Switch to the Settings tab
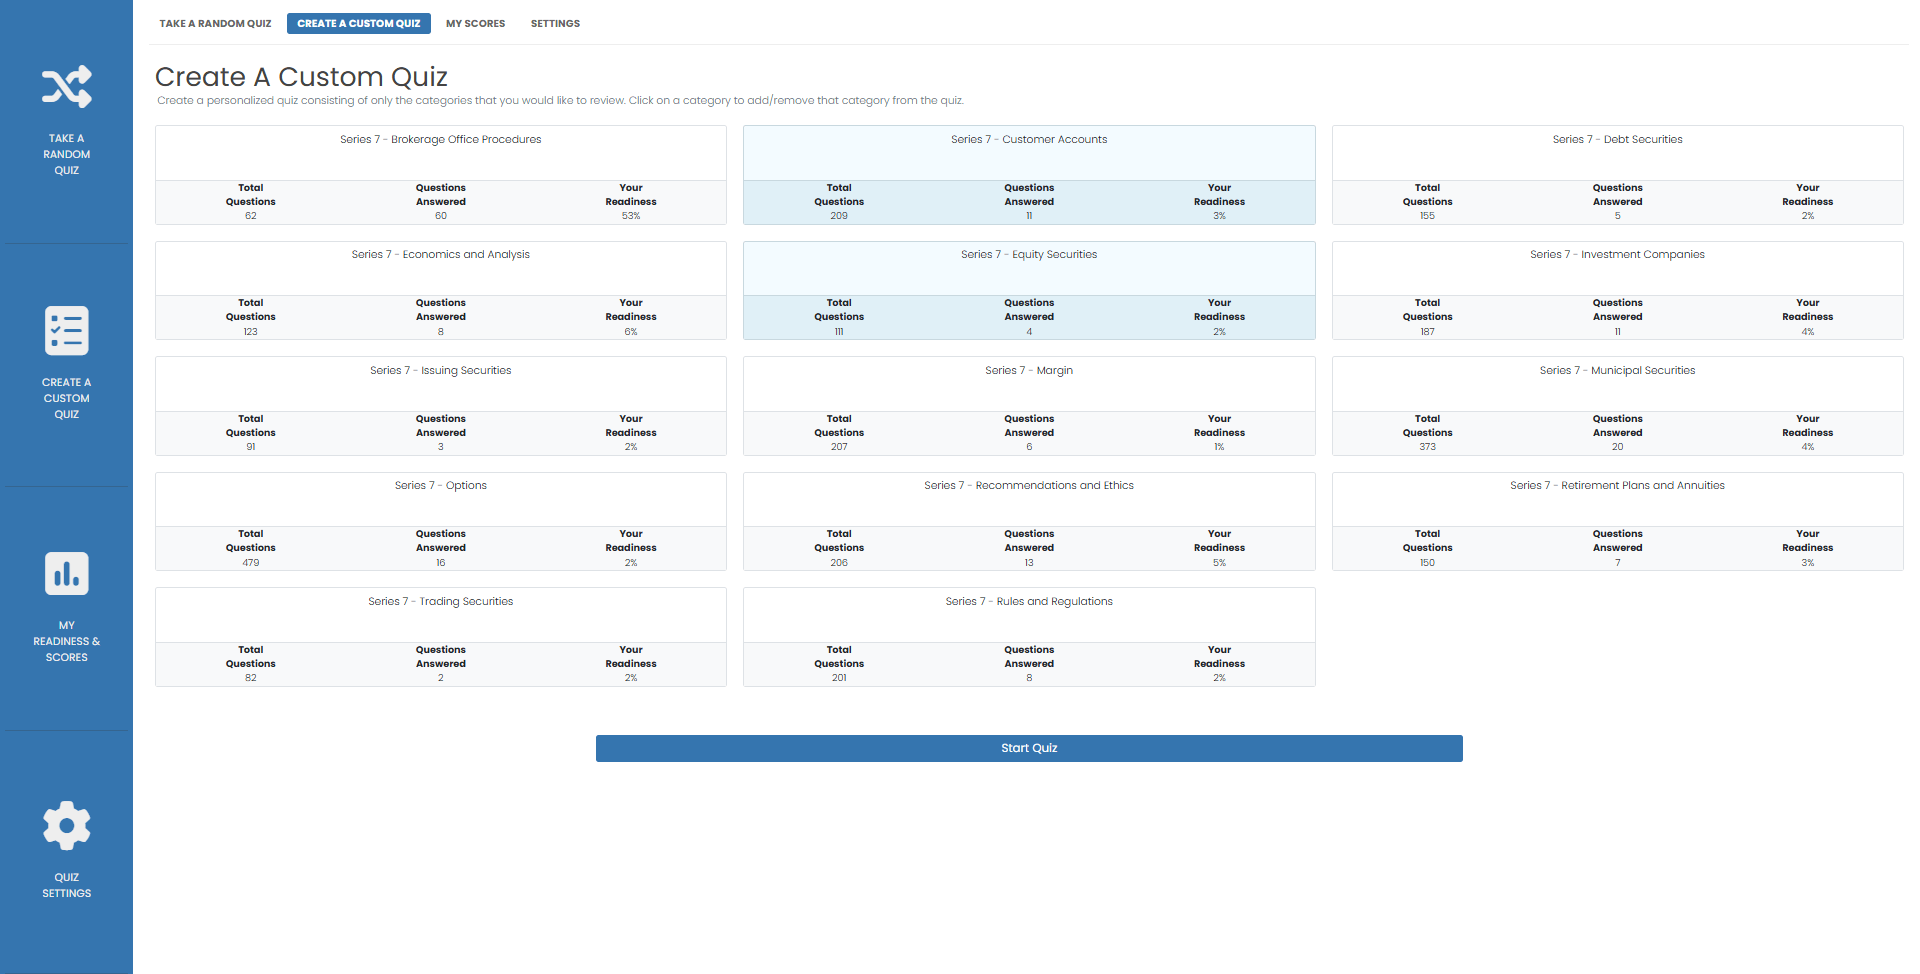 coord(555,23)
